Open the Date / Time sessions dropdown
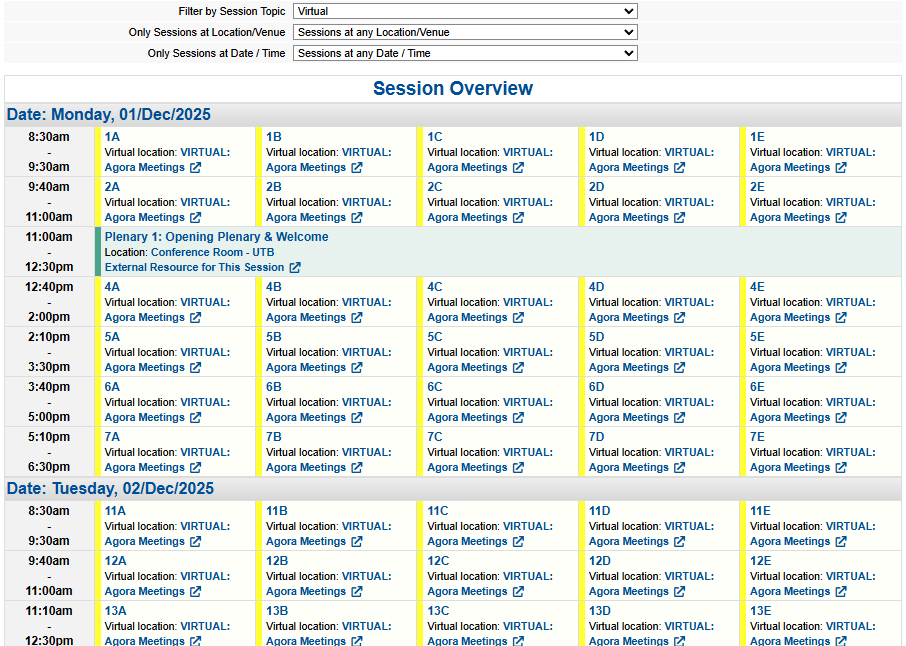Viewport: 906px width, 646px height. [465, 53]
